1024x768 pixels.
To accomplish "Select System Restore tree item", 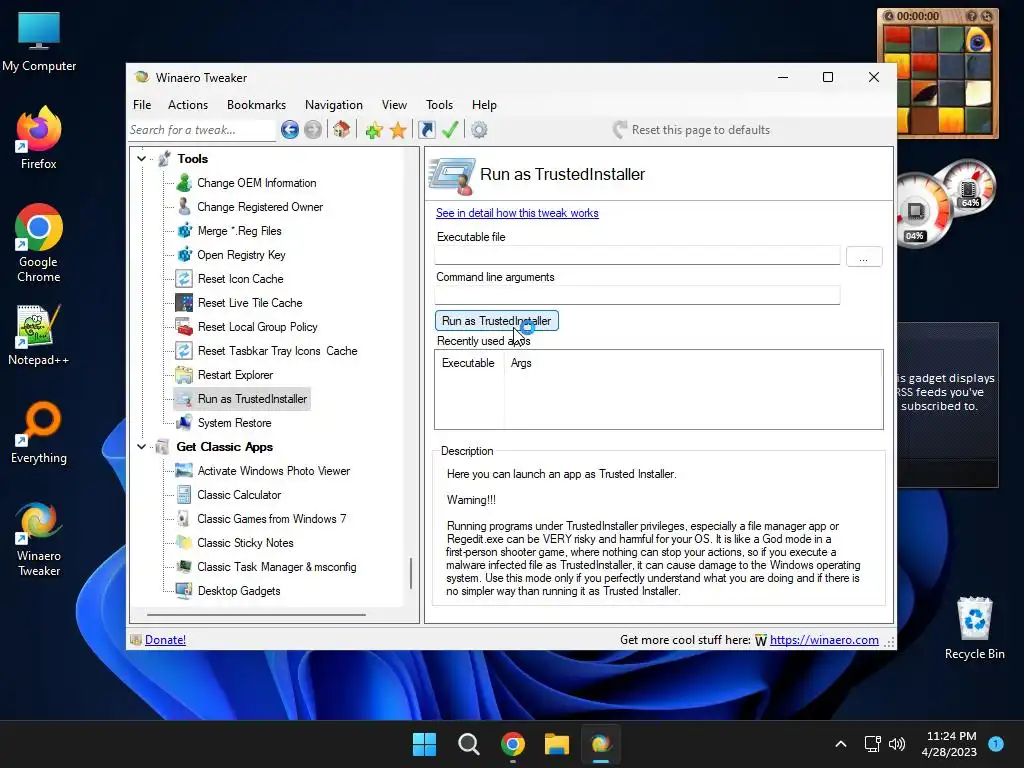I will click(x=234, y=423).
